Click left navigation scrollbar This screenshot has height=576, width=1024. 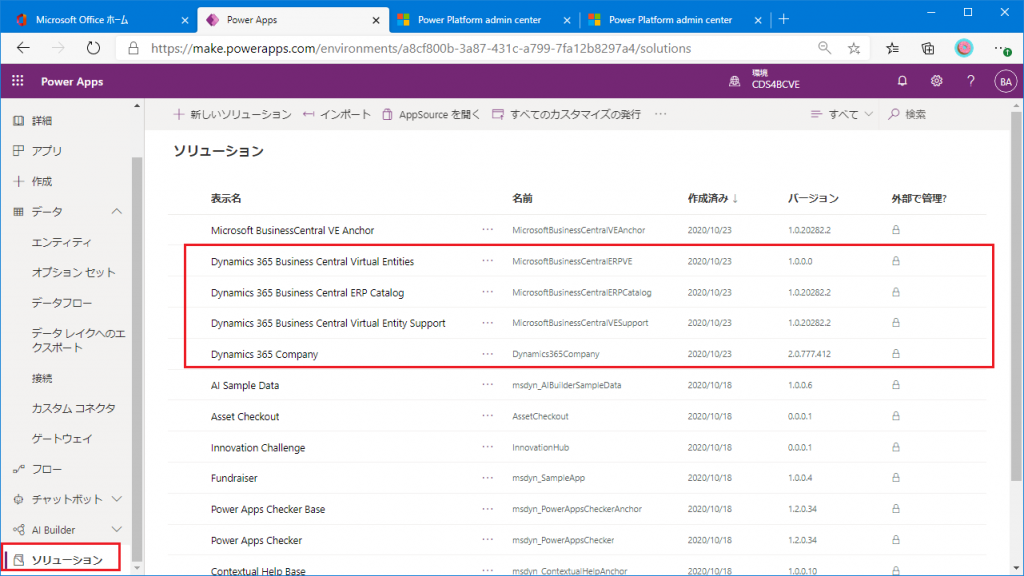(x=136, y=358)
